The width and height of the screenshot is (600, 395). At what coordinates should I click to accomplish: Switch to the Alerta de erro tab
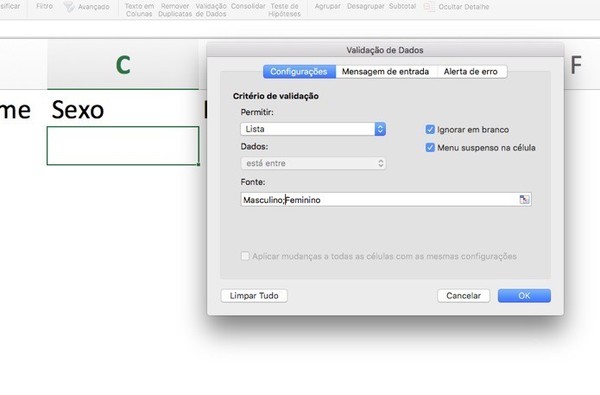click(x=471, y=72)
